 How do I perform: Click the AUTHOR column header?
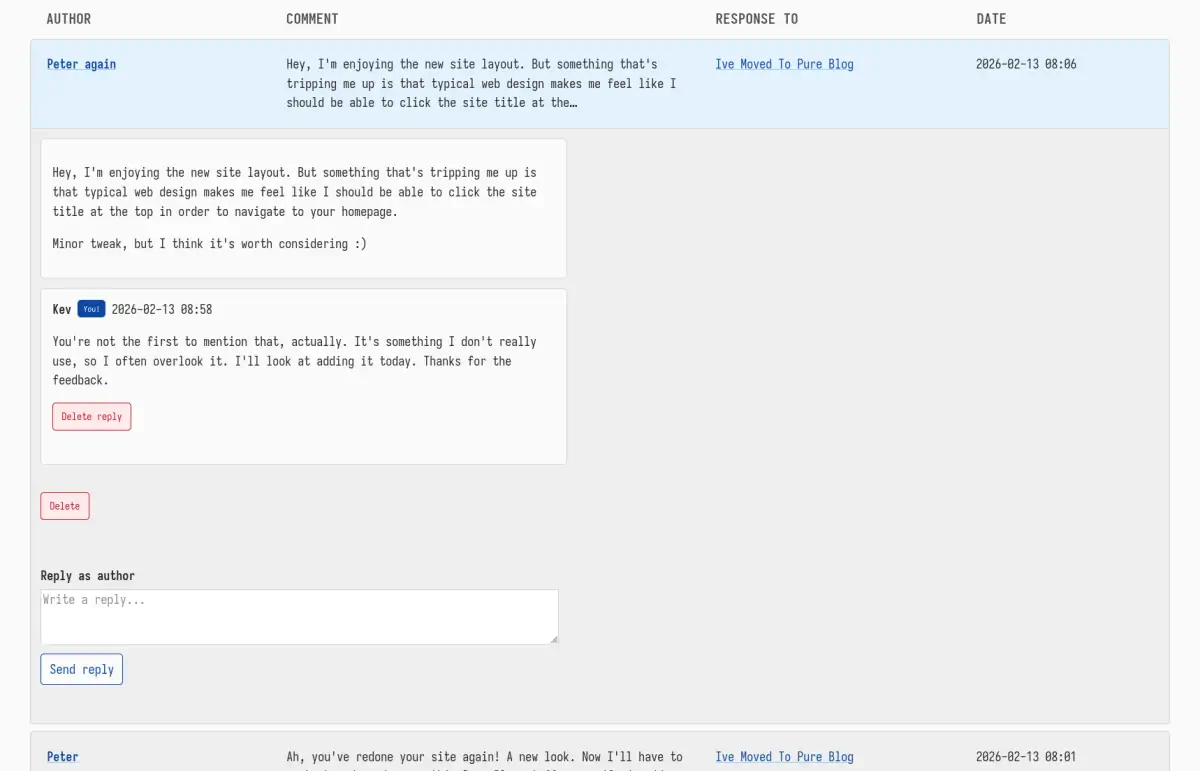point(68,19)
